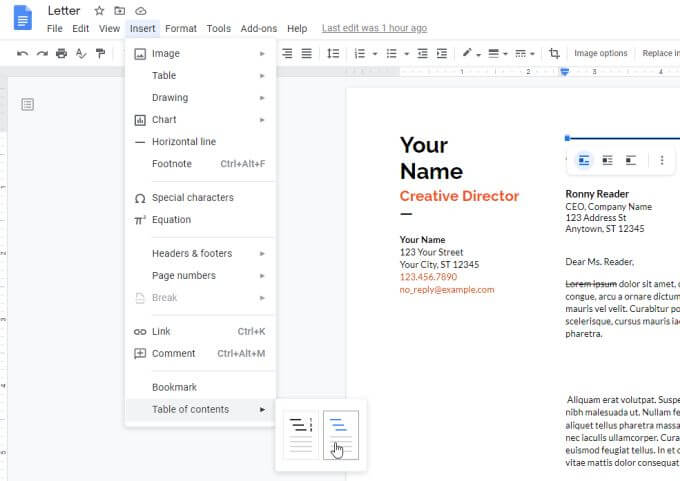
Task: Click the Crop image icon
Action: pos(554,53)
